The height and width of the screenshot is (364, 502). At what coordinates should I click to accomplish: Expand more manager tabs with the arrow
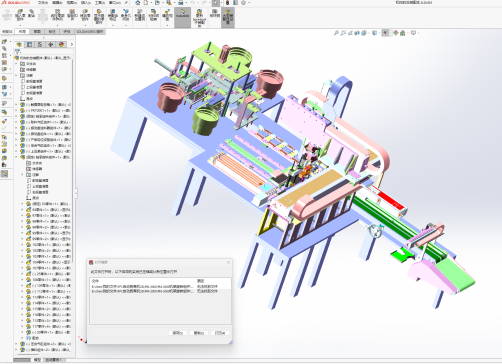point(72,44)
